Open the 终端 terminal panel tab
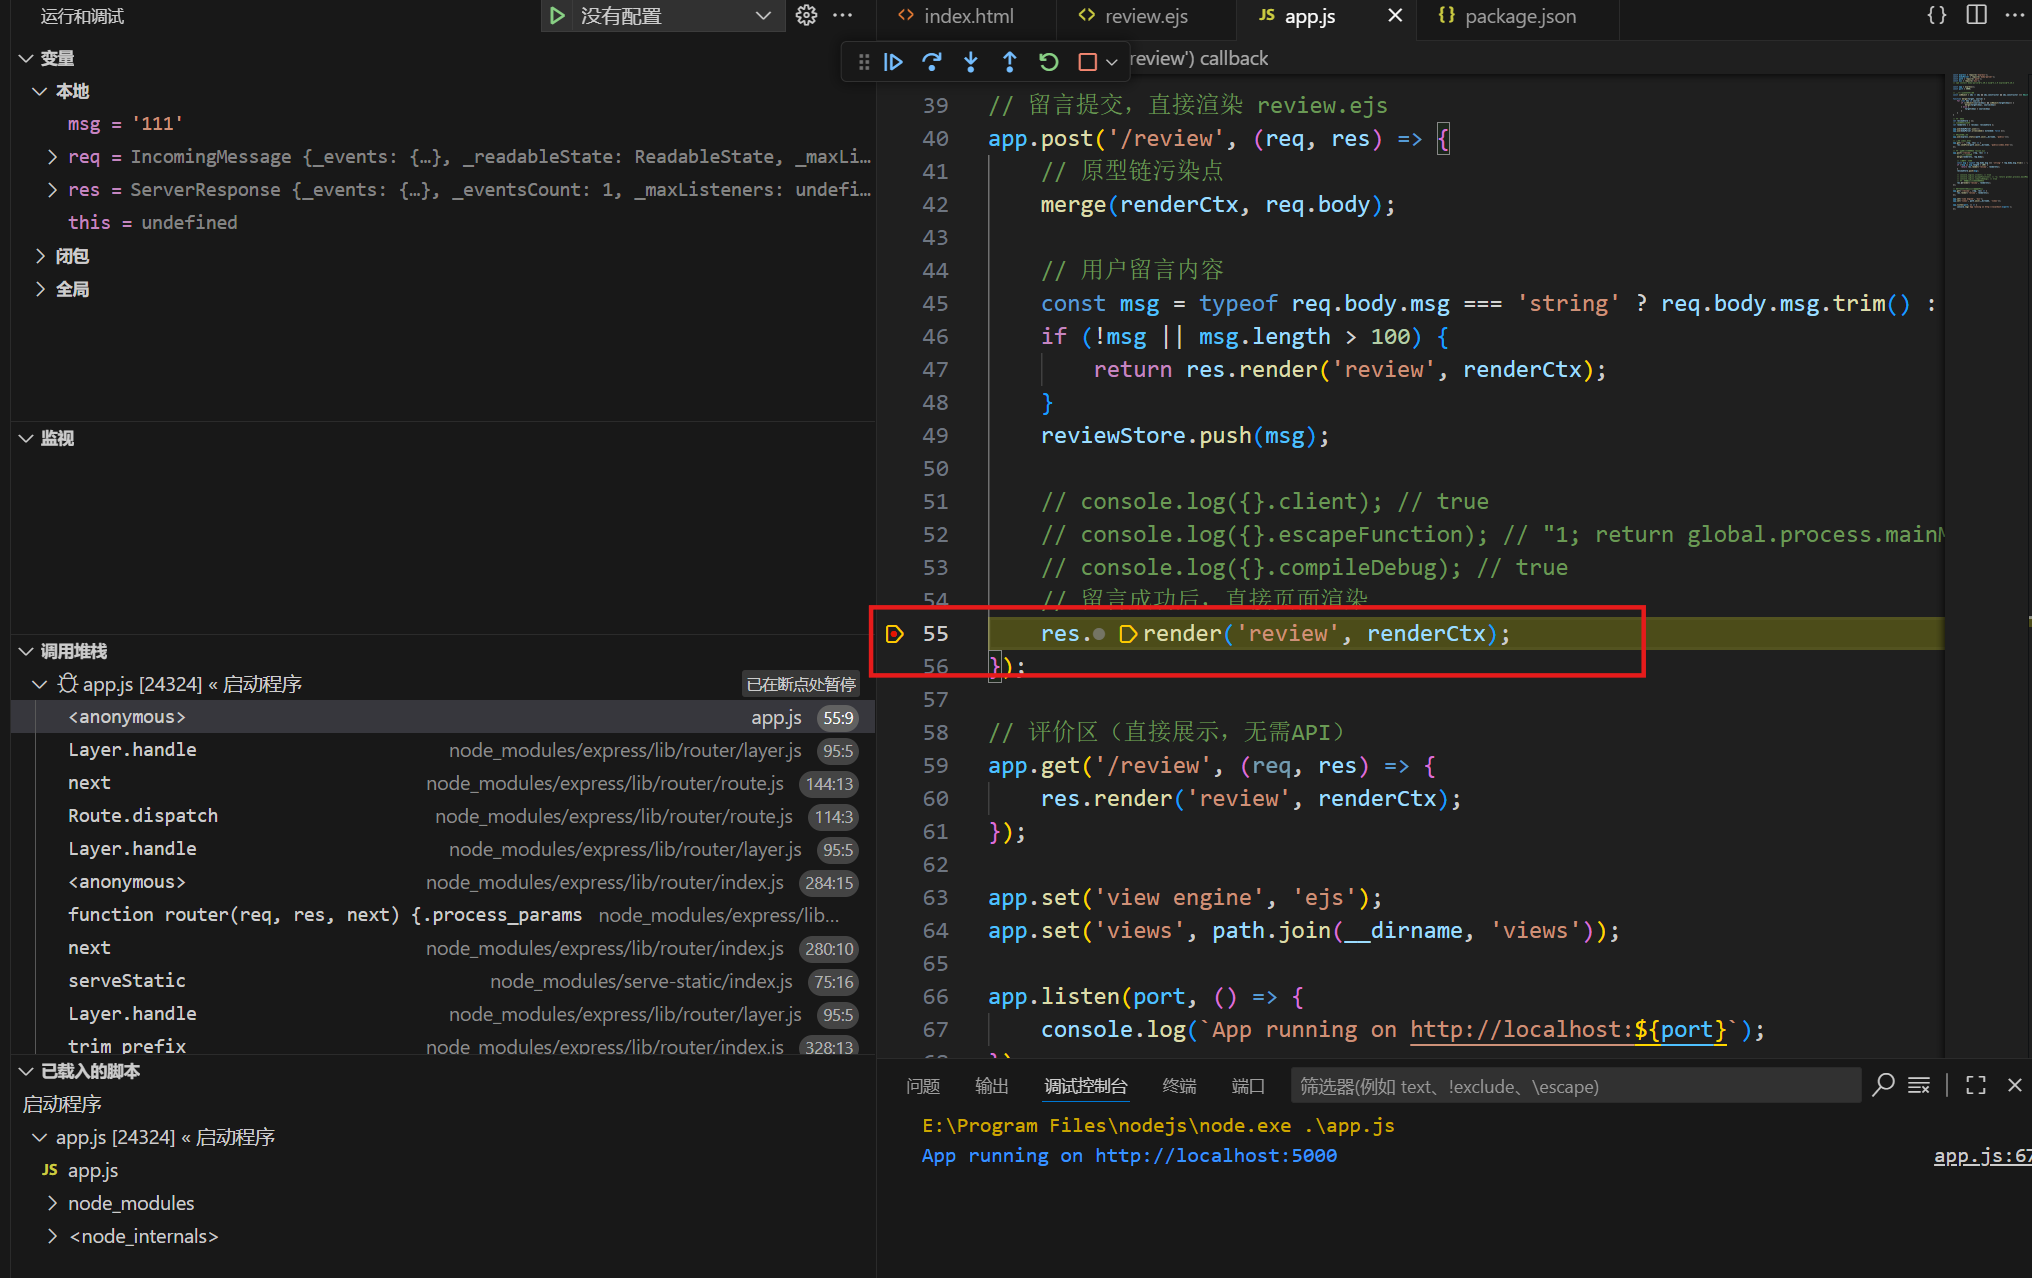The image size is (2032, 1278). pos(1179,1086)
